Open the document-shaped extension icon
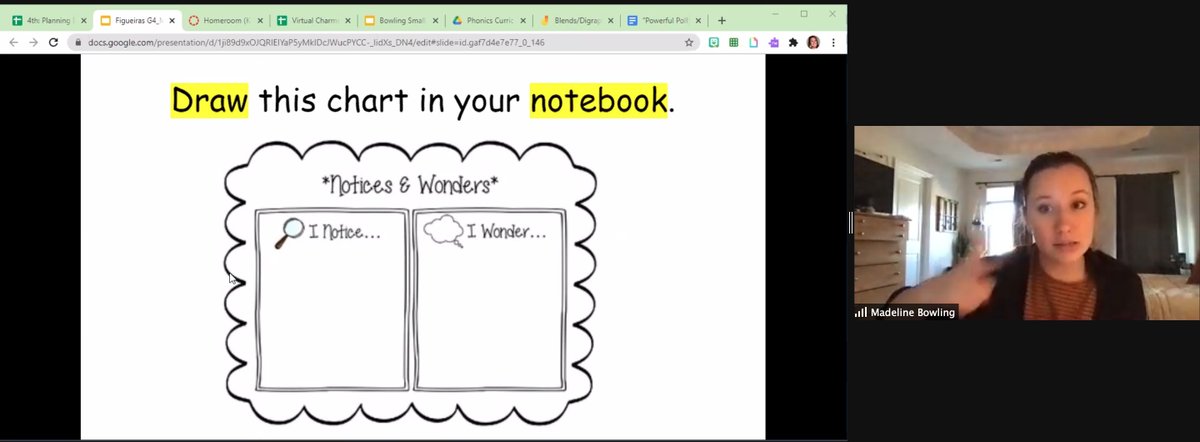Image resolution: width=1200 pixels, height=442 pixels. 753,42
